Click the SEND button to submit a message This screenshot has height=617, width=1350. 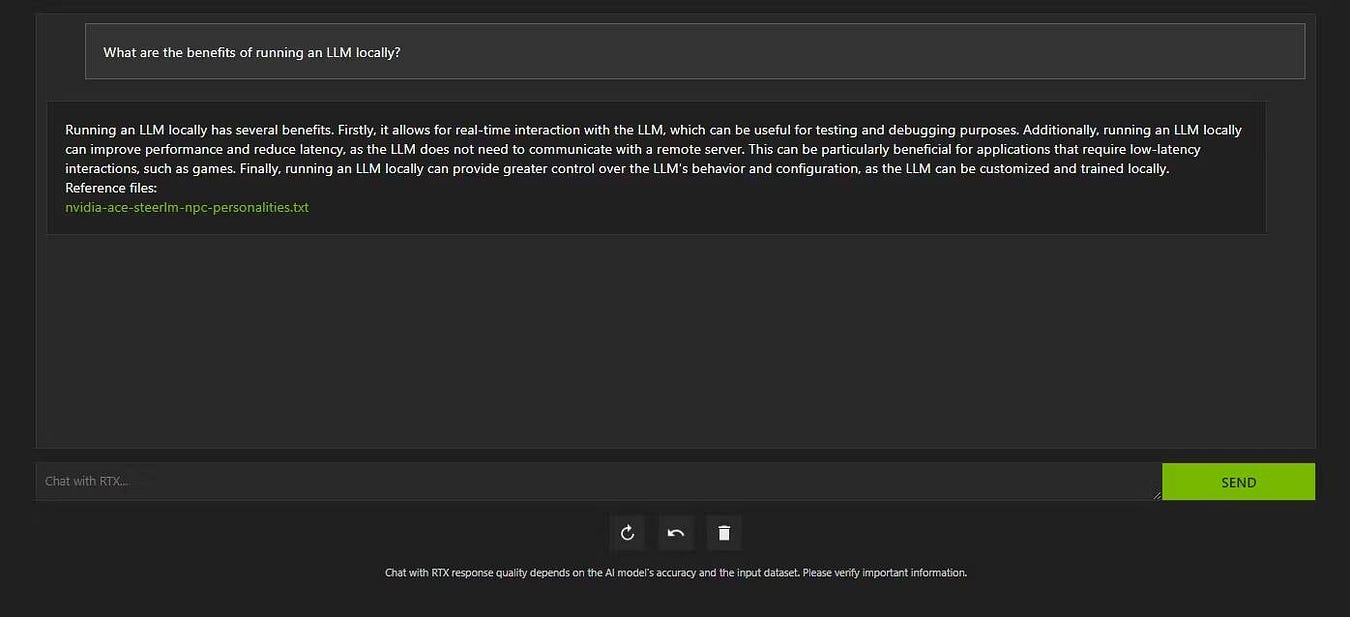[x=1238, y=481]
